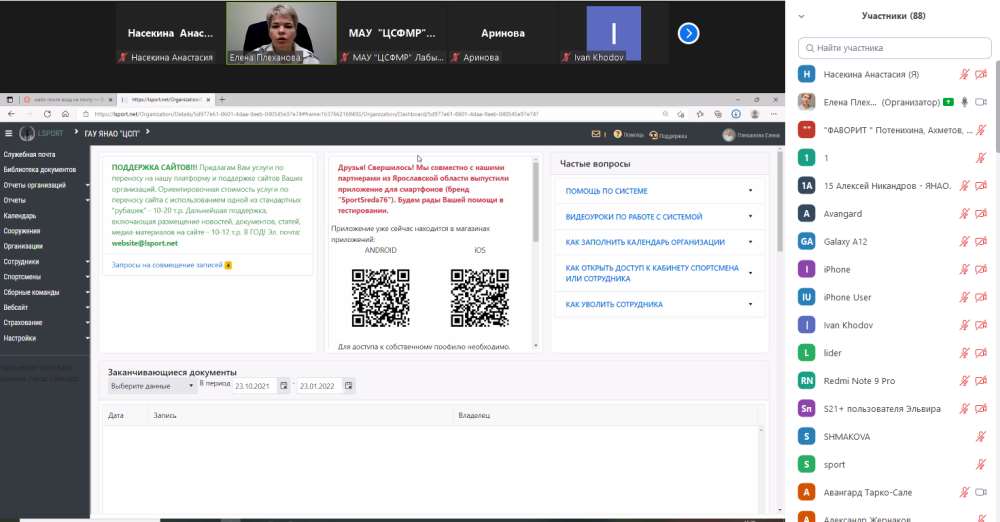Click the browser home icon
The image size is (1000, 522).
click(x=65, y=114)
